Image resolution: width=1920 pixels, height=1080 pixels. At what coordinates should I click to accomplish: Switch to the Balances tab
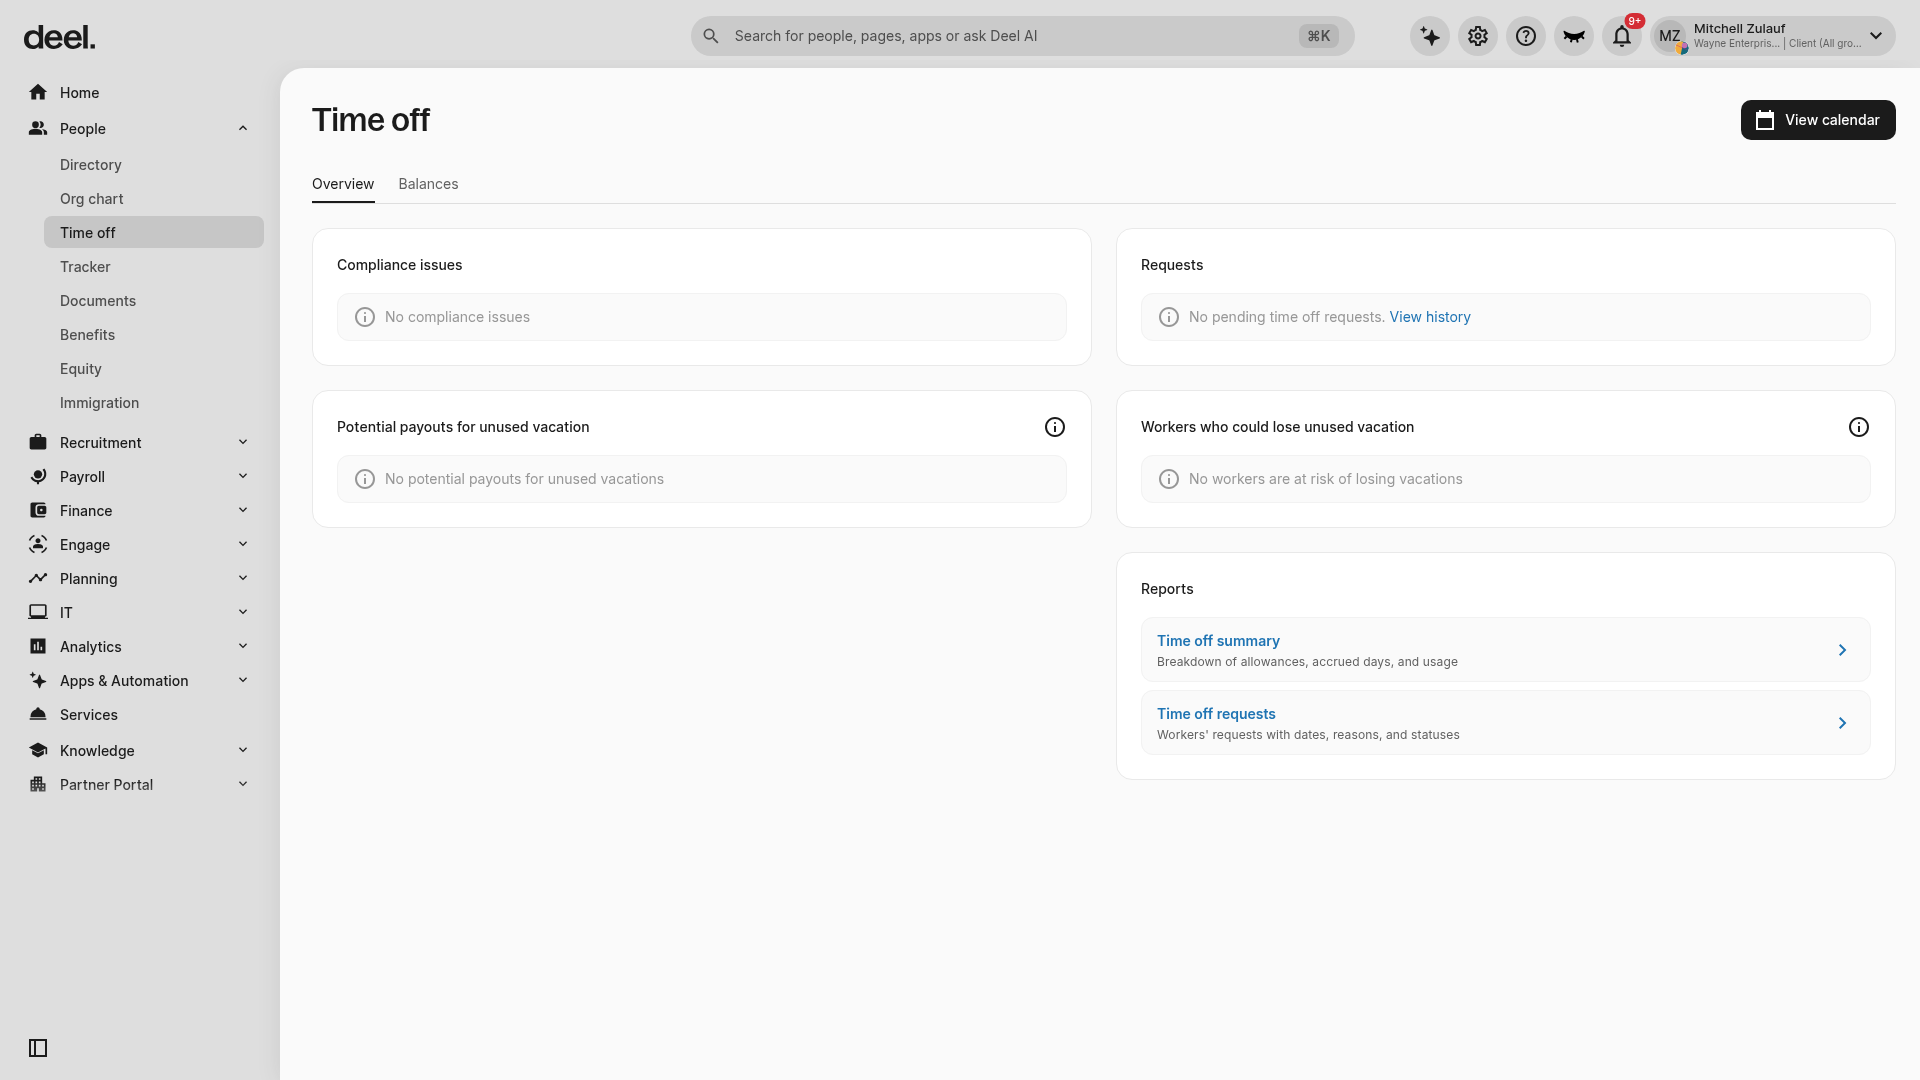(428, 184)
